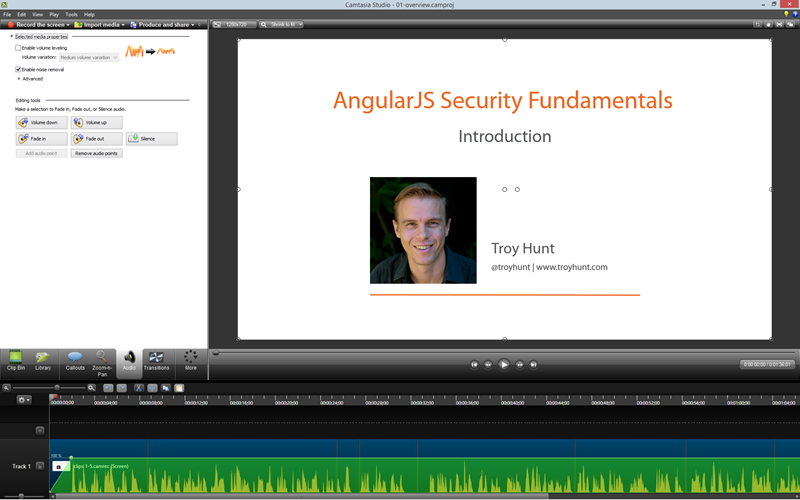Screen dimensions: 800x500
Task: Click the timeline zoom-in magnifier icon
Action: tap(91, 388)
